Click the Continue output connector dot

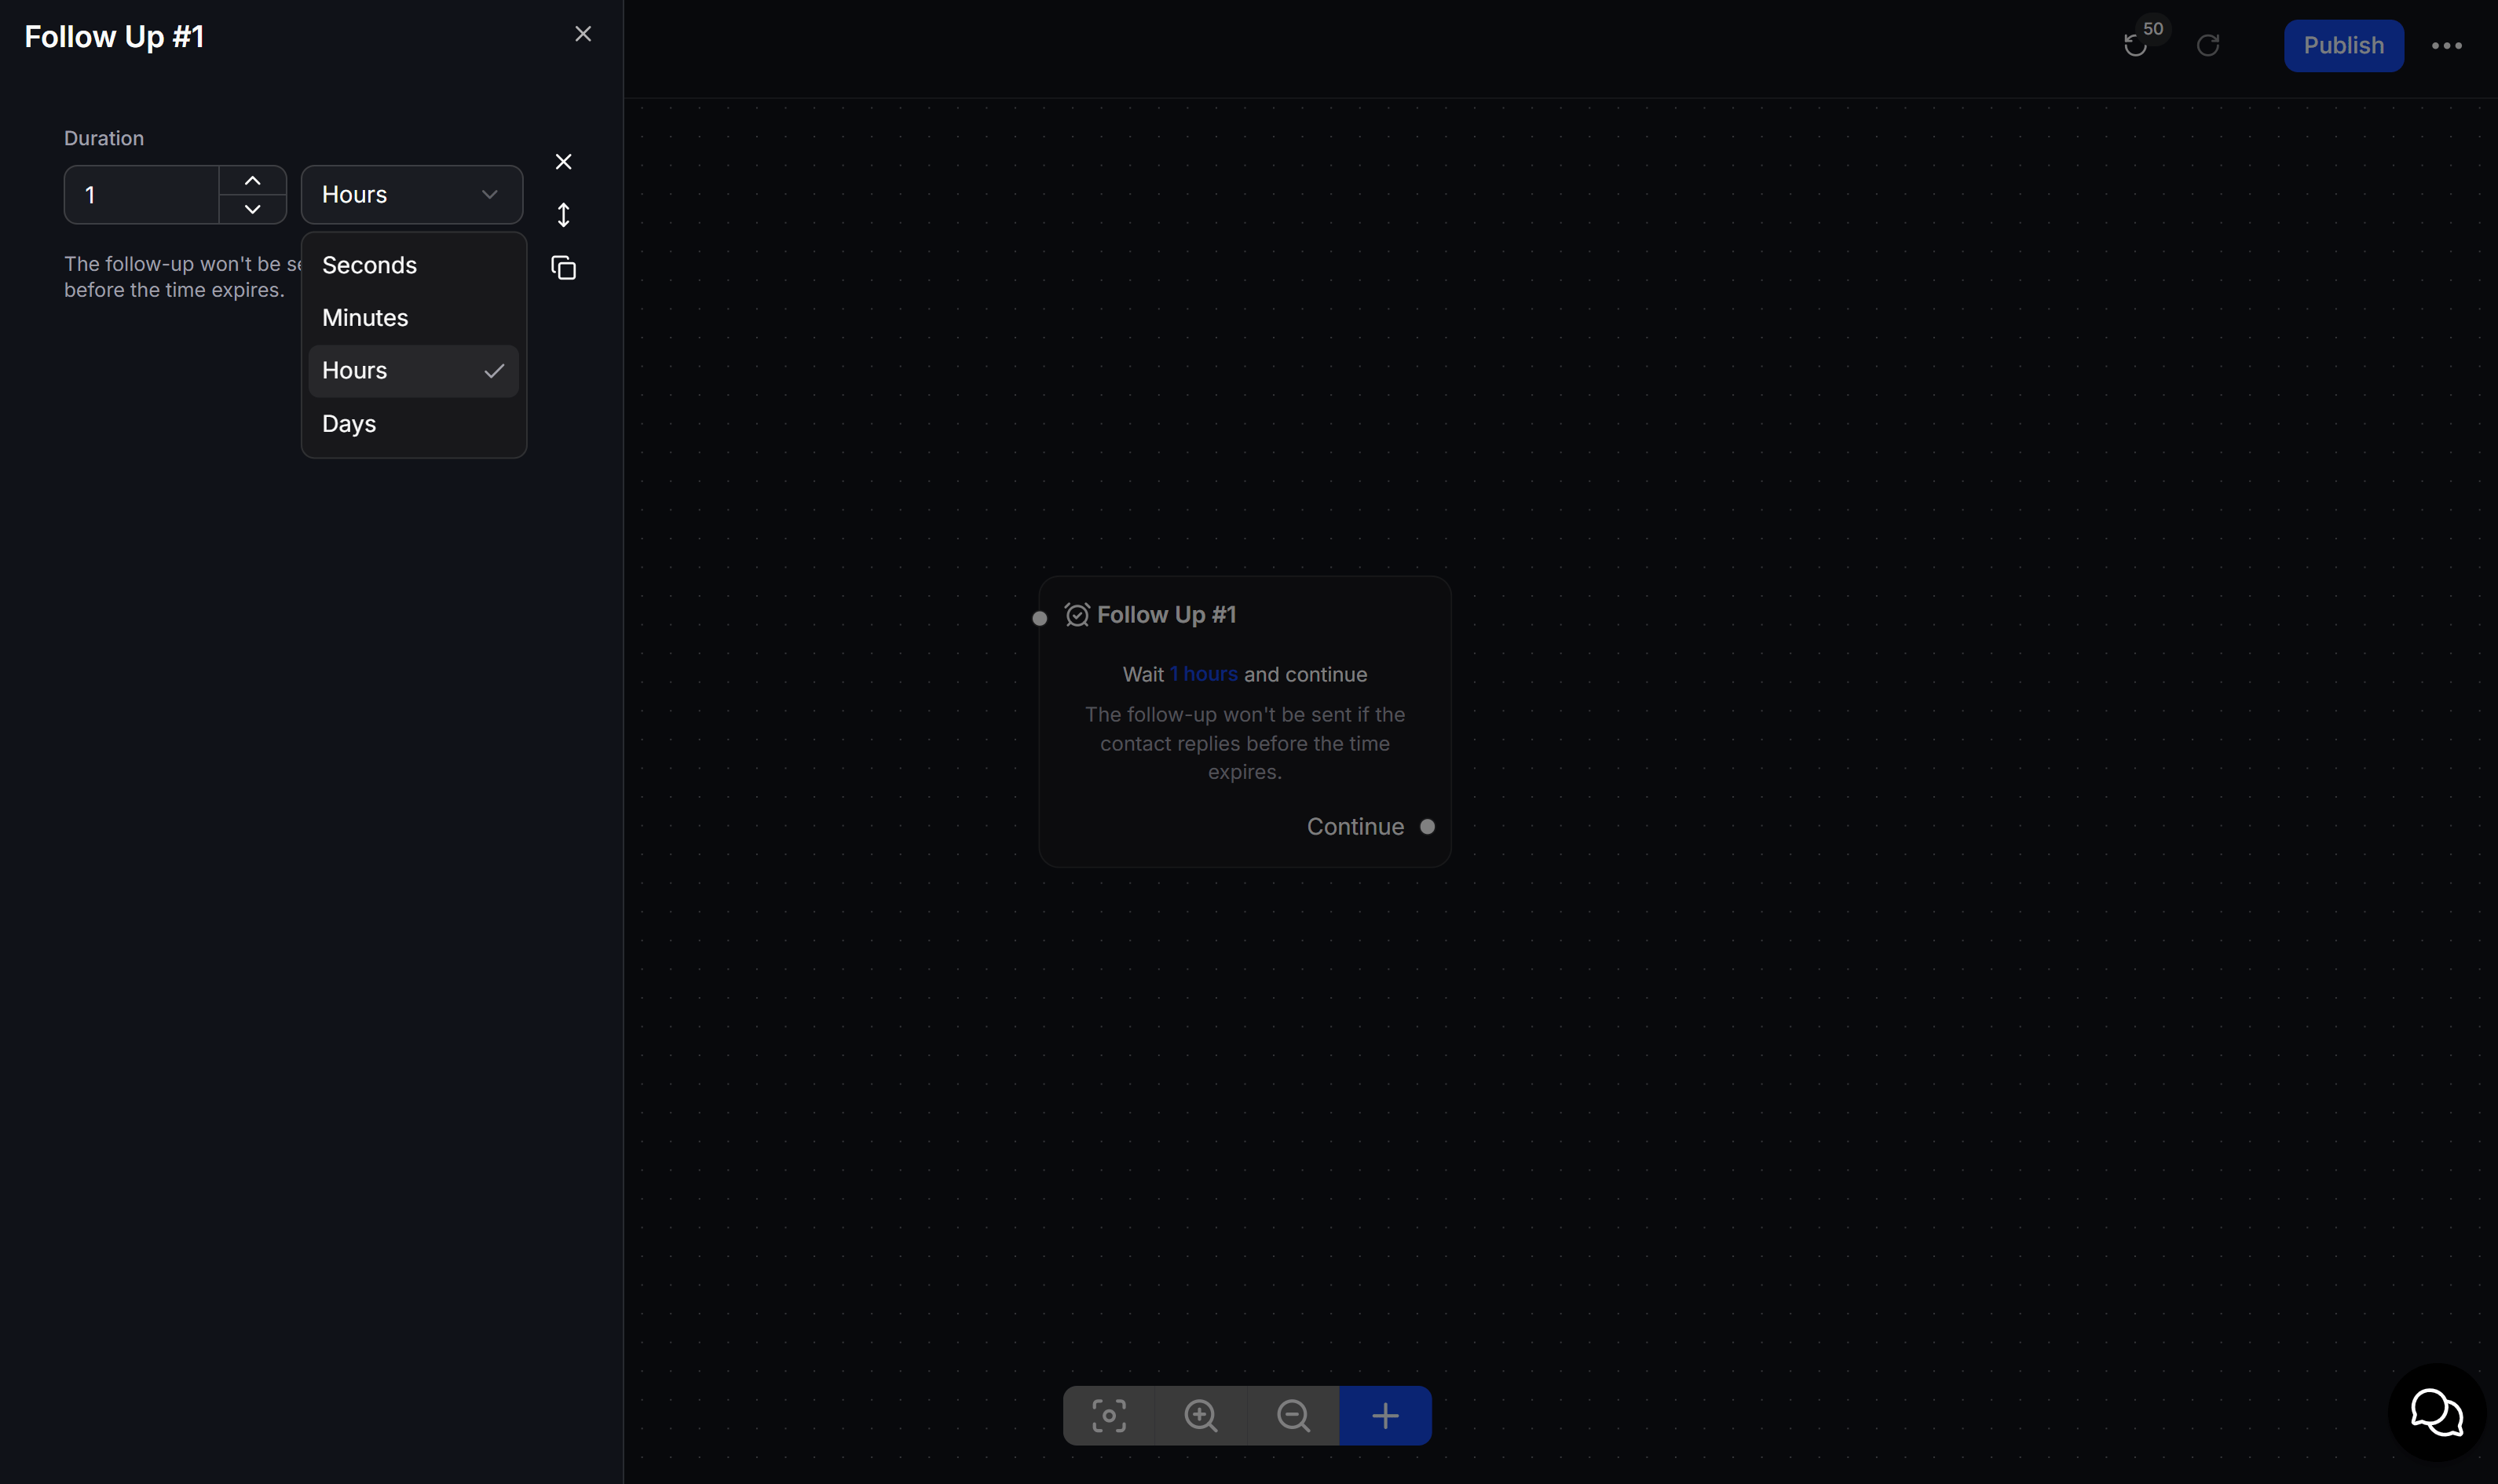(x=1428, y=827)
